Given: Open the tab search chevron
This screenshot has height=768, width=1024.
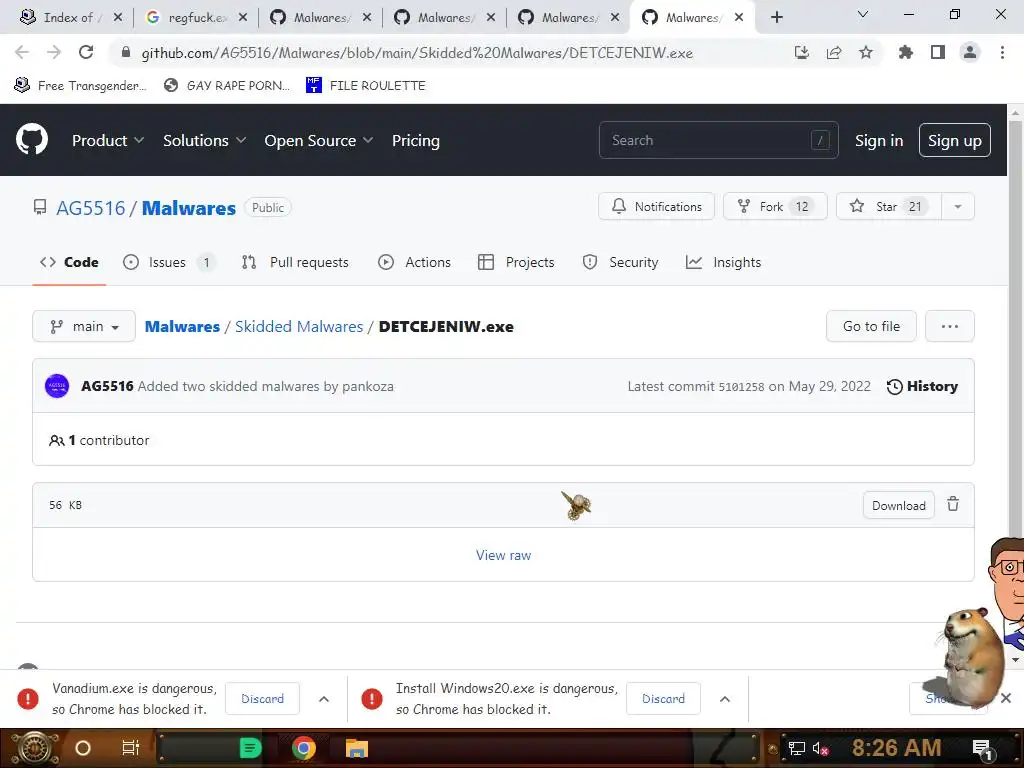Looking at the screenshot, I should 863,14.
